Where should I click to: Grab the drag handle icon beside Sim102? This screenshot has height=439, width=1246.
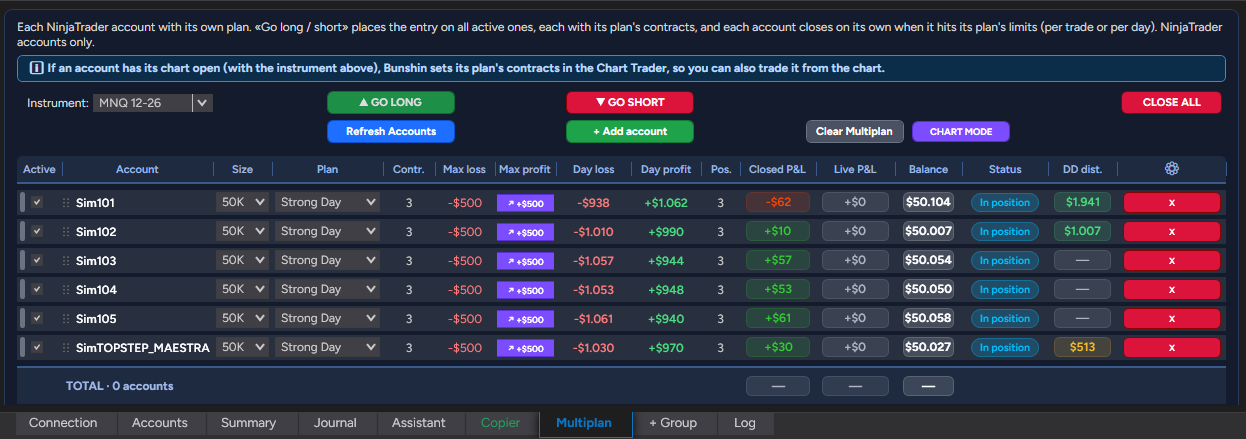(x=67, y=231)
